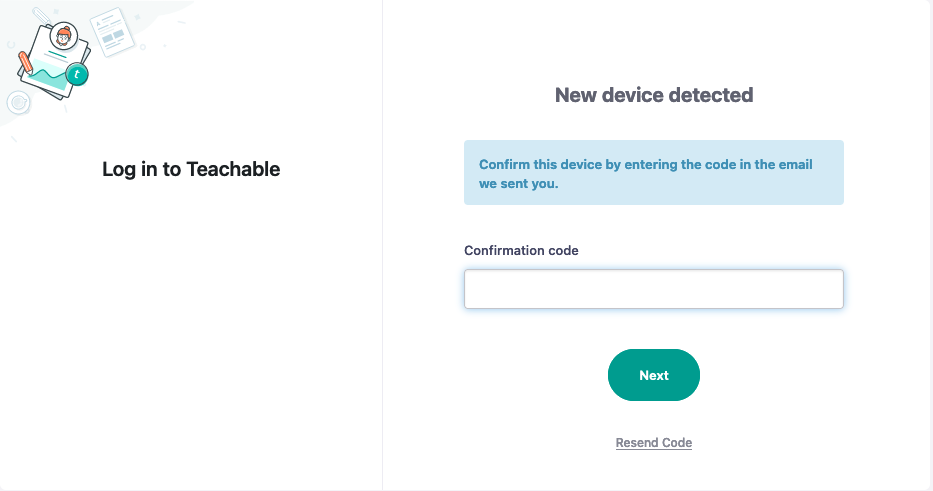
Task: Click the 'New device detected' heading
Action: [653, 95]
